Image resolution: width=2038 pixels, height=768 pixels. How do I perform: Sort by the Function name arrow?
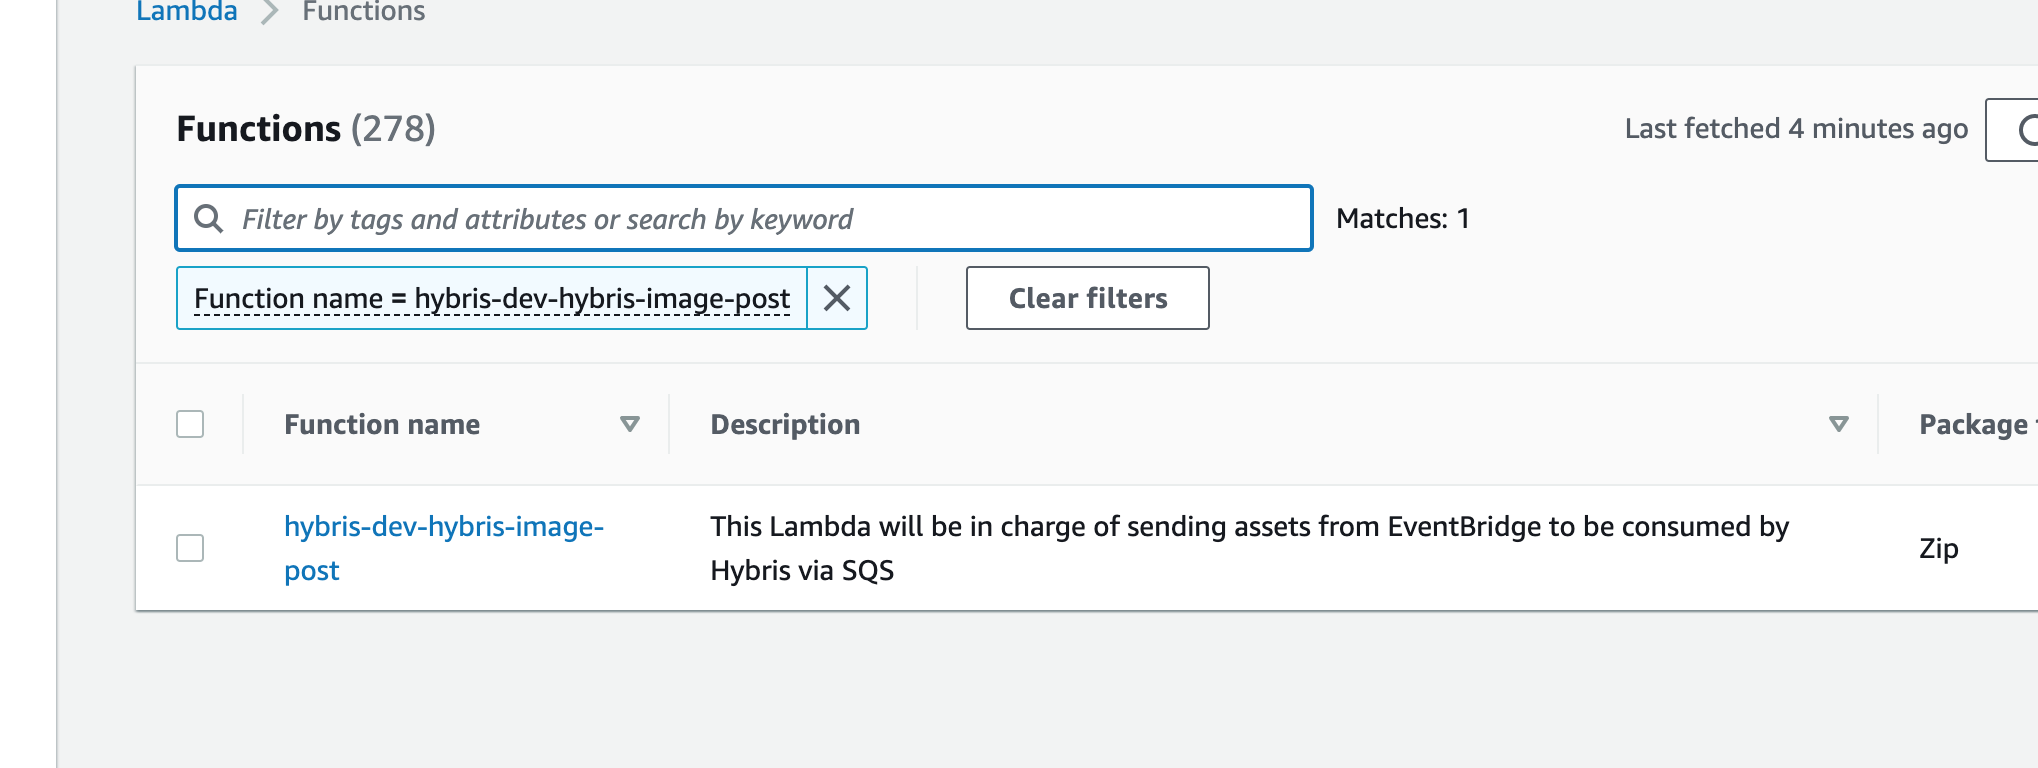630,424
